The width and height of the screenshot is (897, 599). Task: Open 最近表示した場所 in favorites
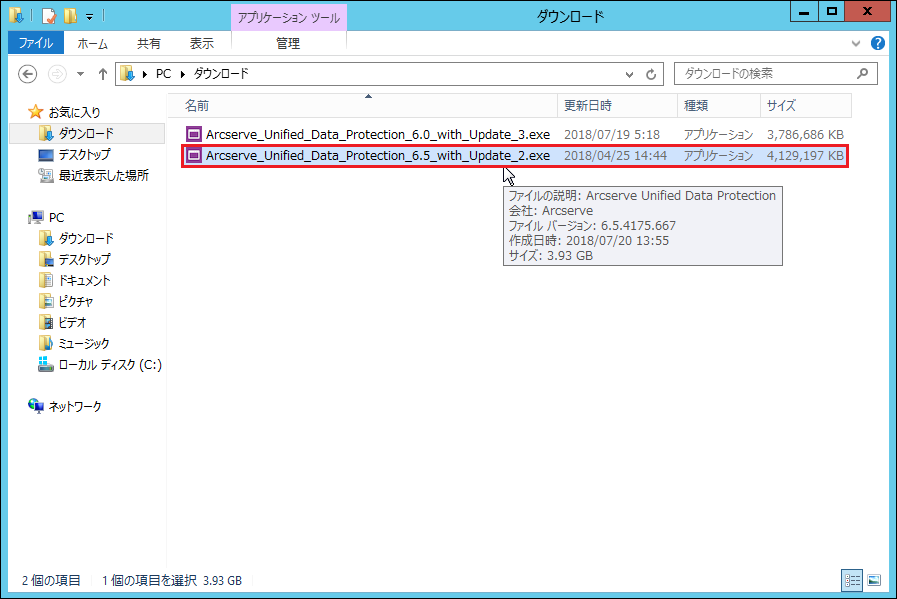click(x=104, y=176)
